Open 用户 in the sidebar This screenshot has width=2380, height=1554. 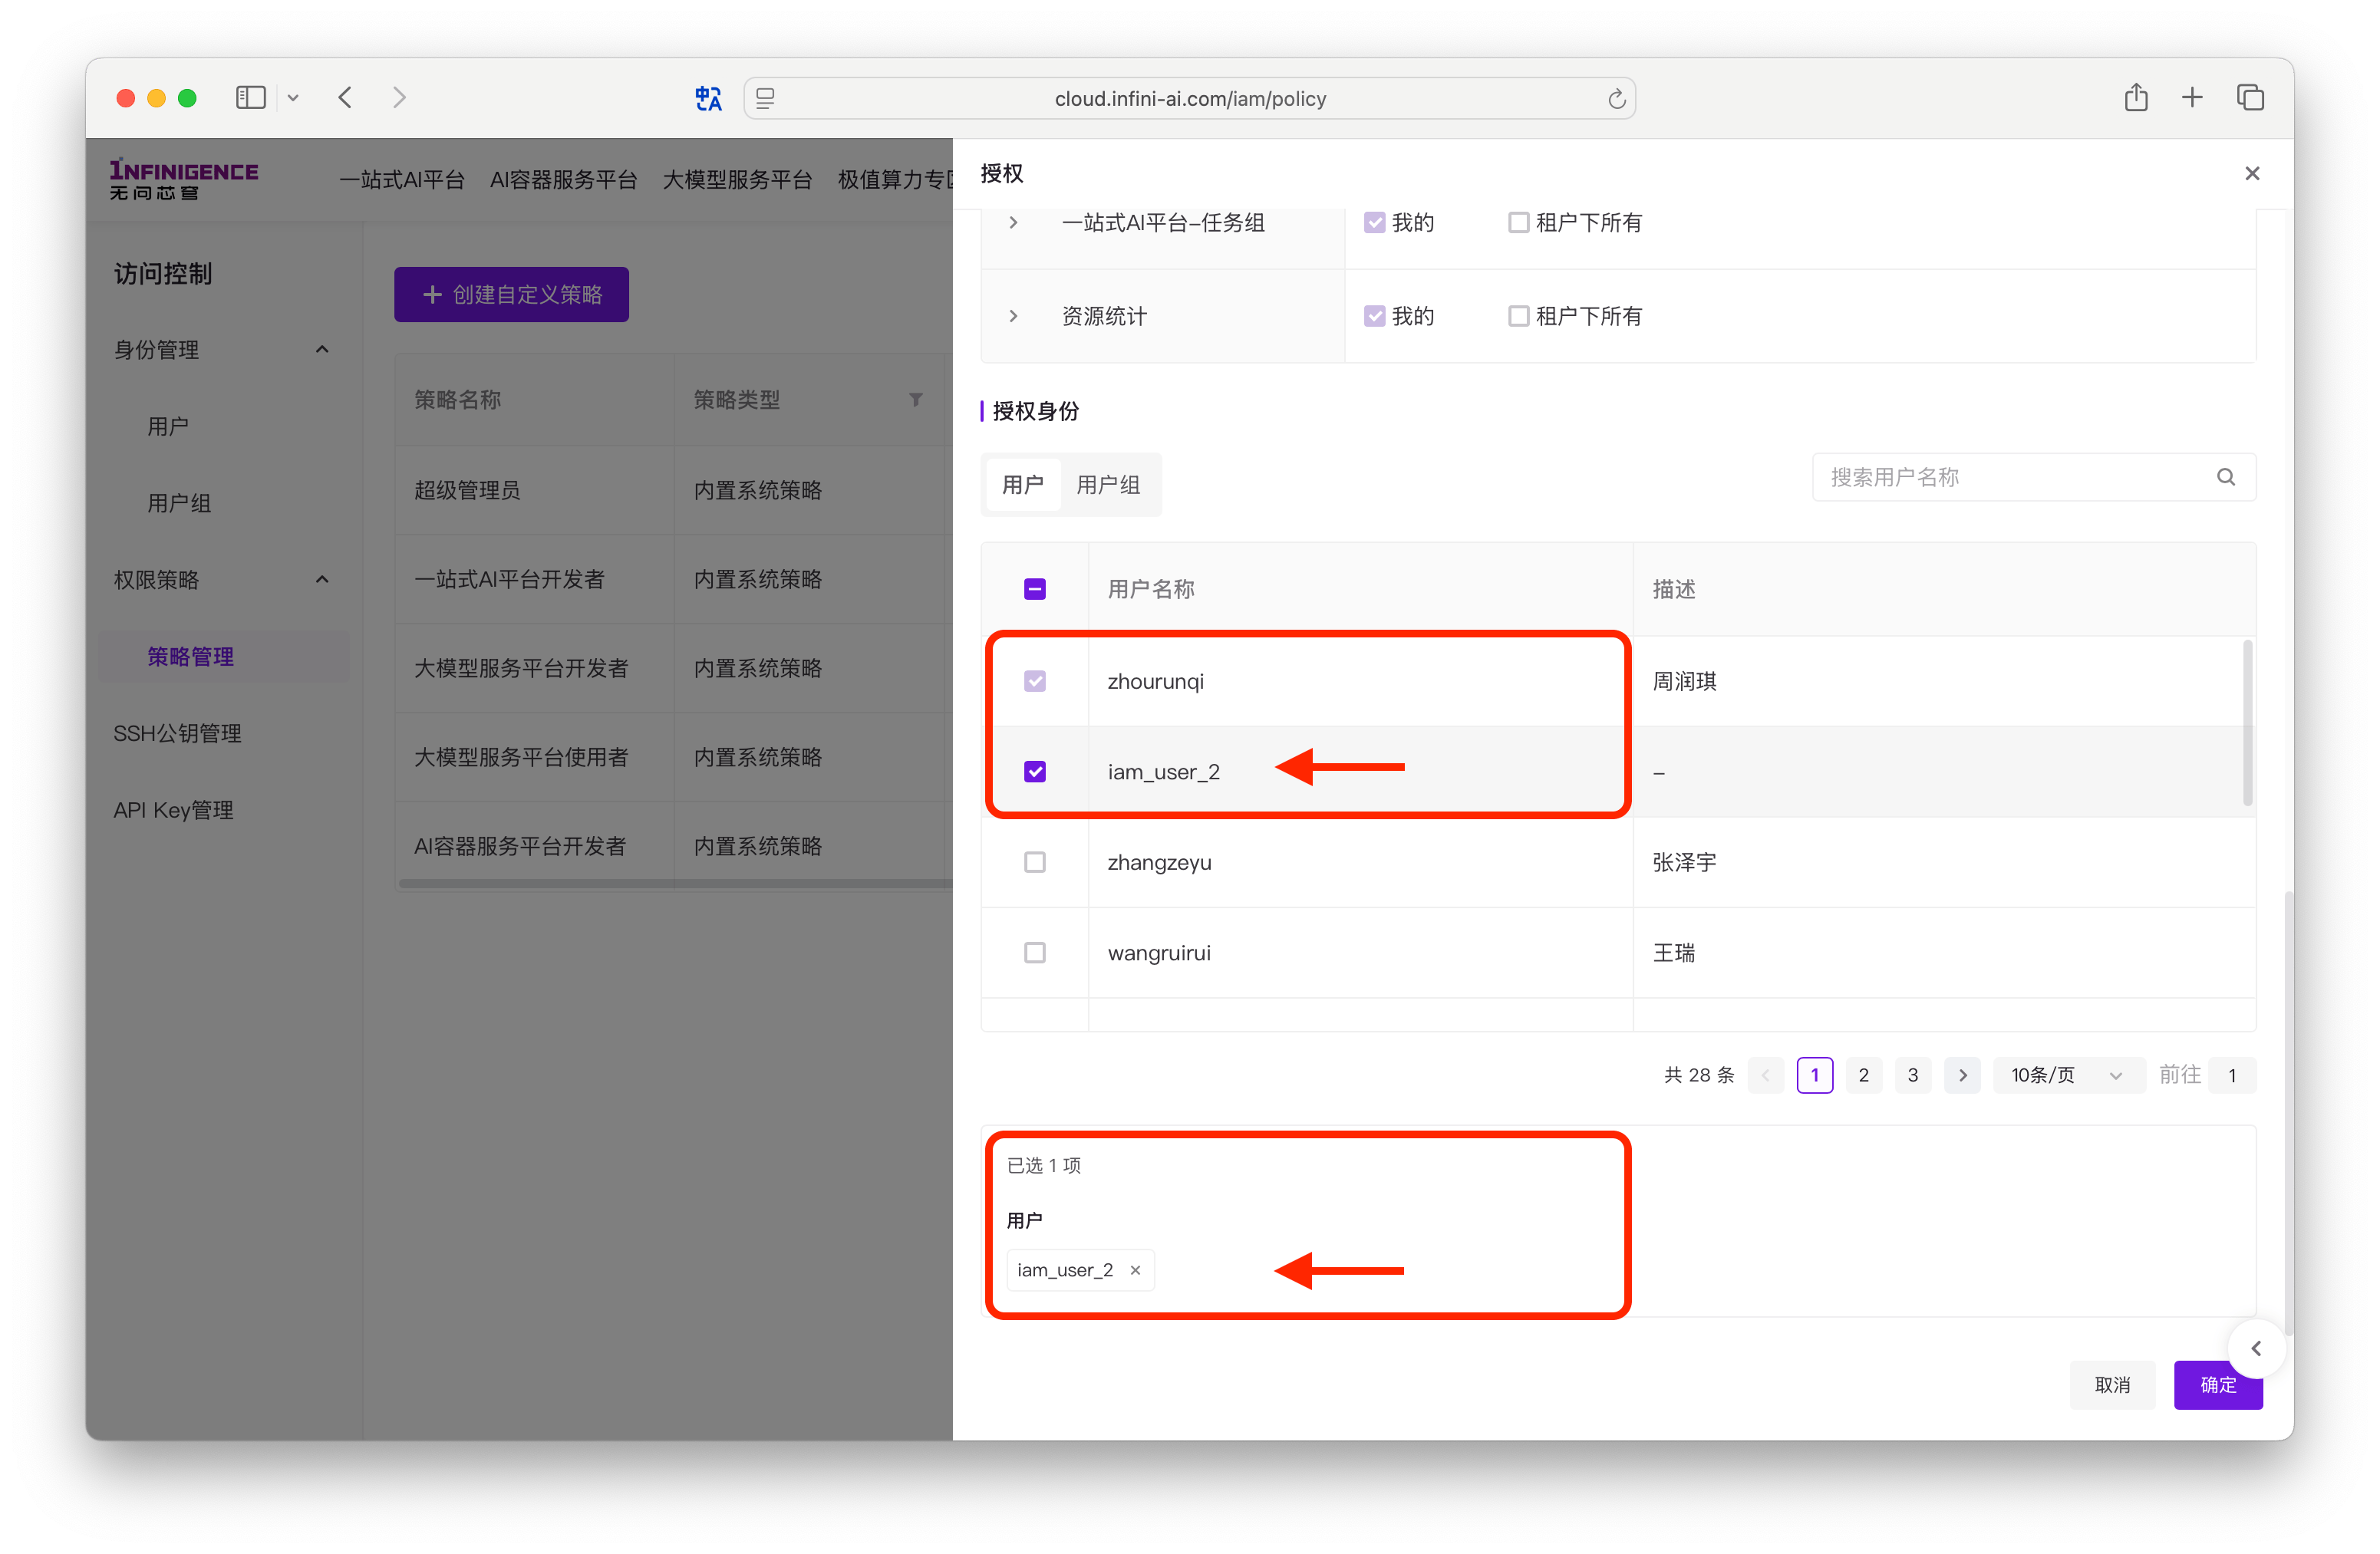[168, 427]
